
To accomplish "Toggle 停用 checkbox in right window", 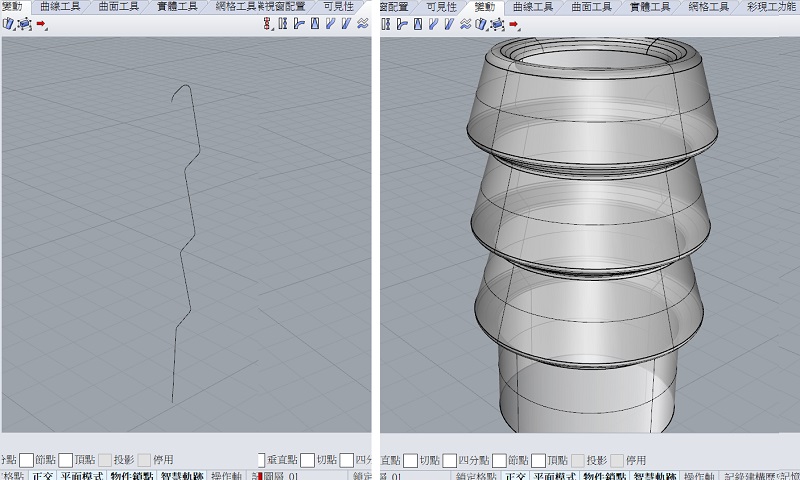I will (x=617, y=461).
